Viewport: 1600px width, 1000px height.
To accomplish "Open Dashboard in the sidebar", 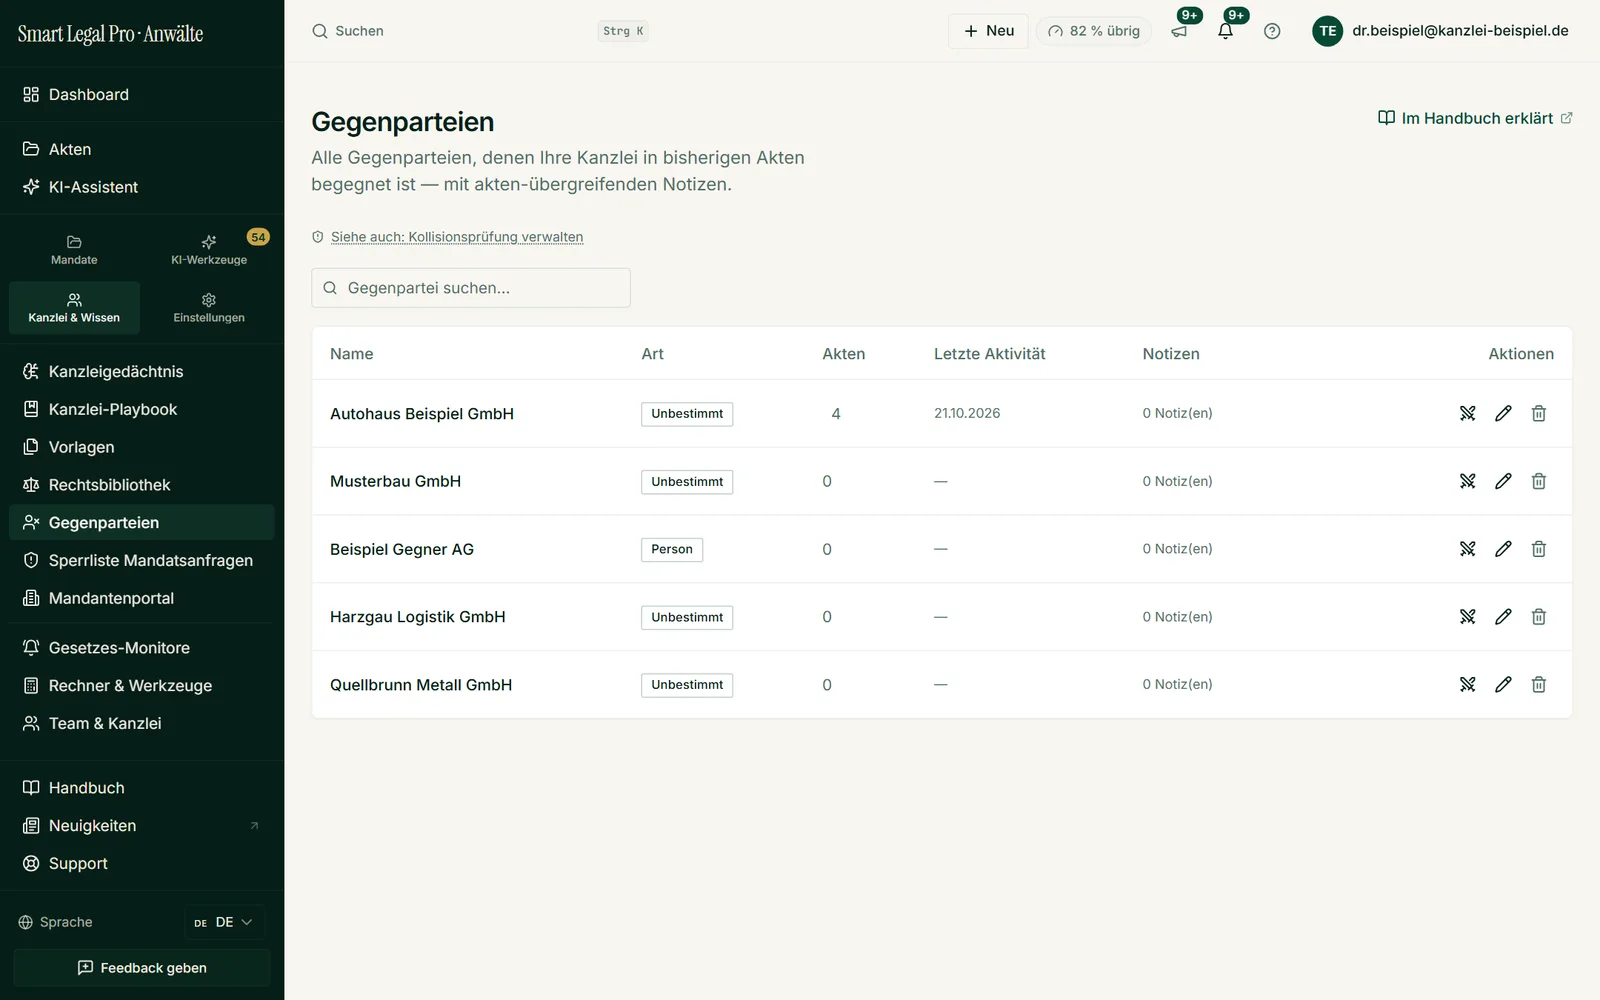I will pos(142,95).
